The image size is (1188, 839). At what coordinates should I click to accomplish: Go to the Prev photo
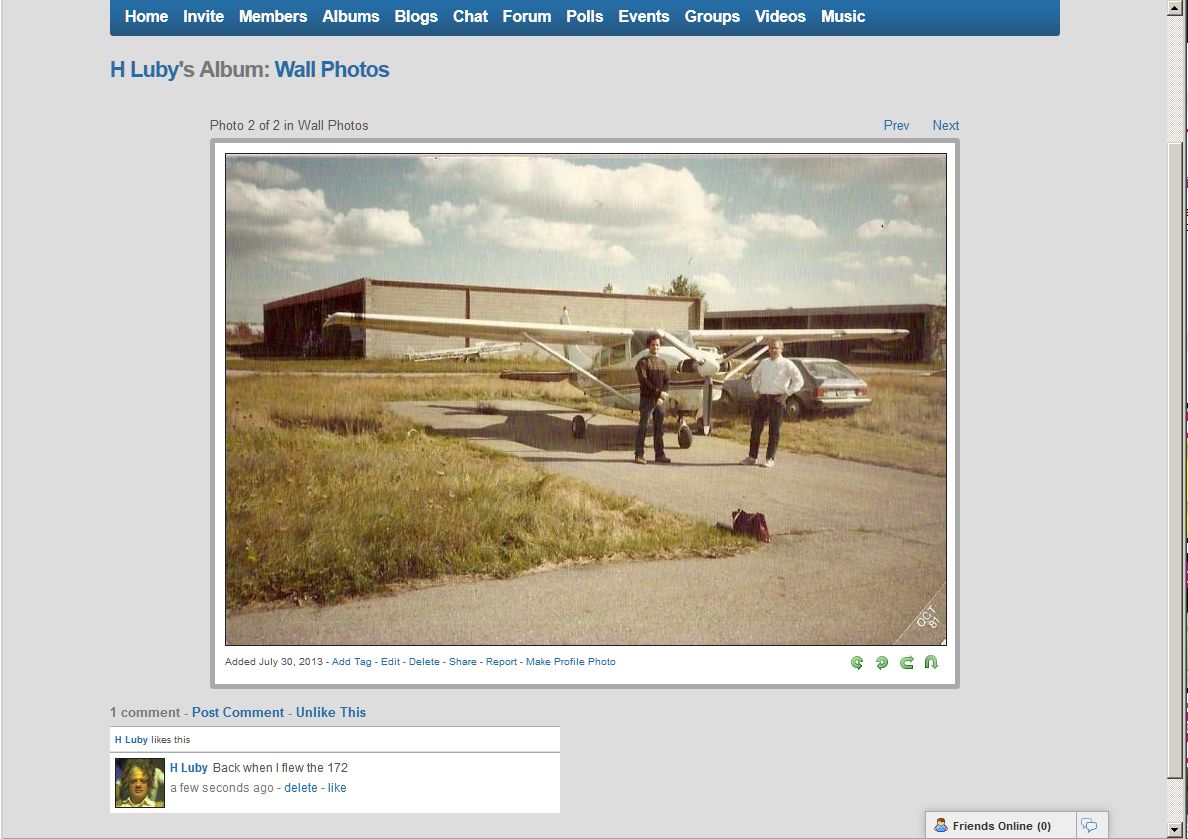click(896, 126)
